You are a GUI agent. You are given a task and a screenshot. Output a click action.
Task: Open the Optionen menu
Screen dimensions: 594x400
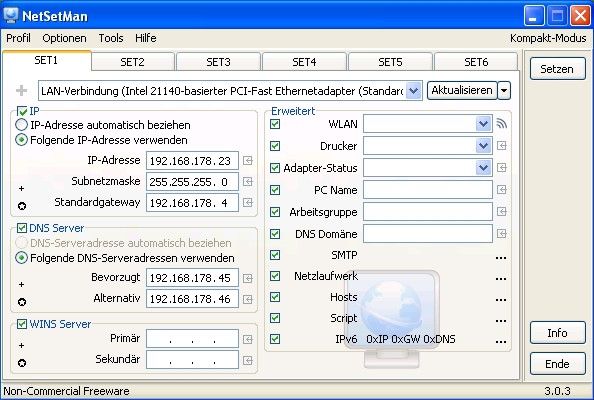pyautogui.click(x=64, y=38)
